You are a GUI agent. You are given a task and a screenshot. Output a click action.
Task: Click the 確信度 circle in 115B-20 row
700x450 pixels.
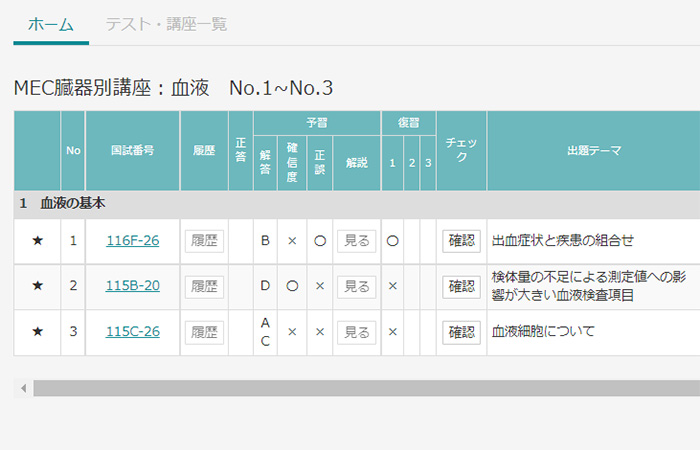tap(292, 286)
